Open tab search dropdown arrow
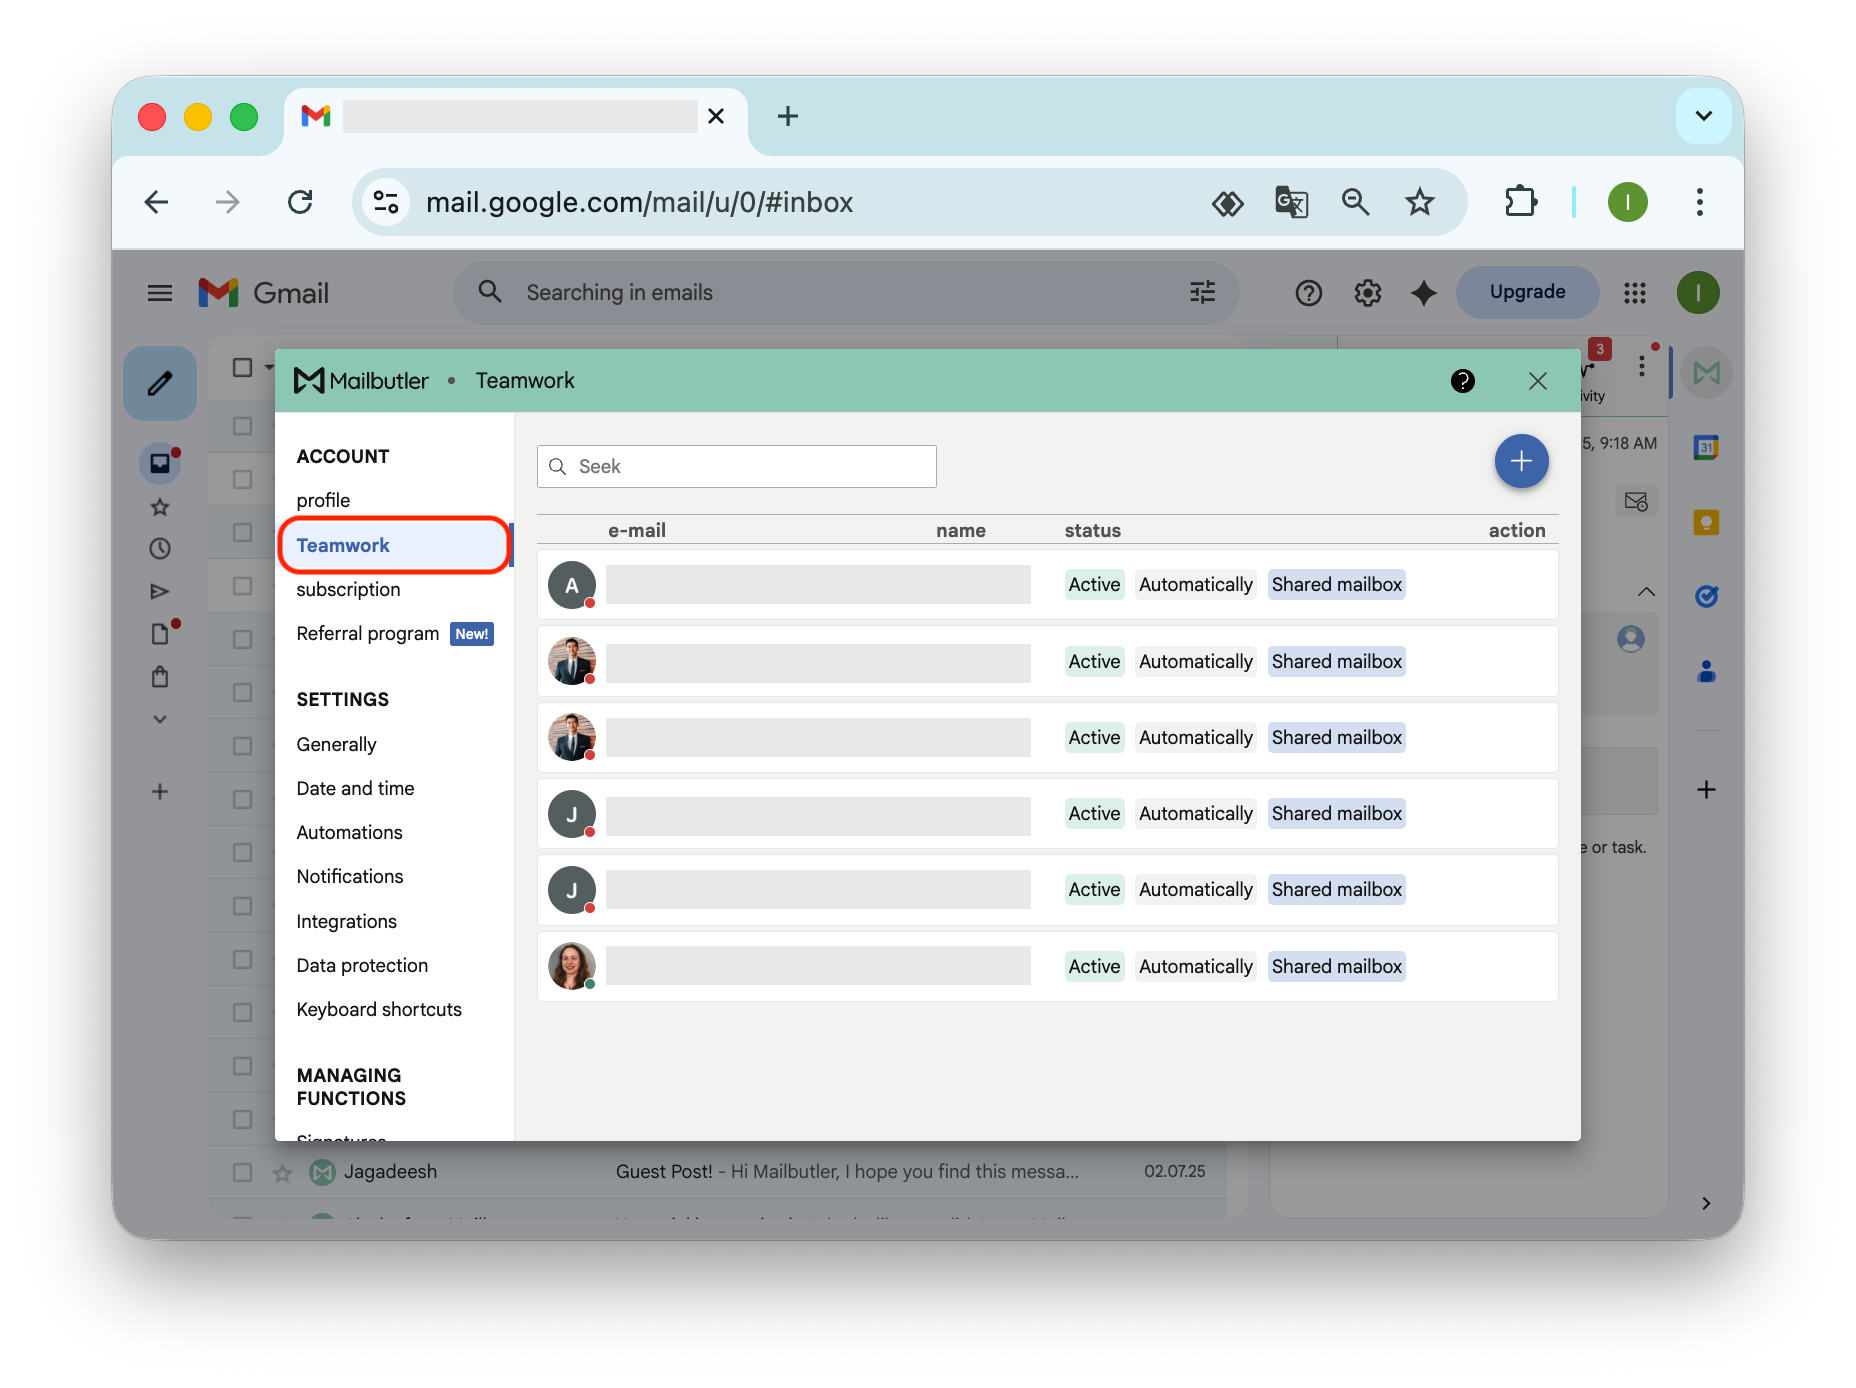This screenshot has height=1388, width=1856. click(x=1704, y=116)
